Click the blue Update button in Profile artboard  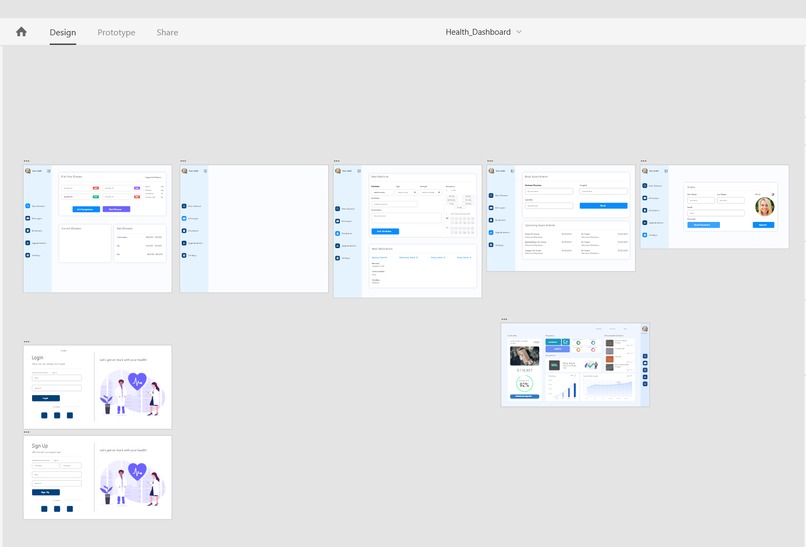point(763,225)
